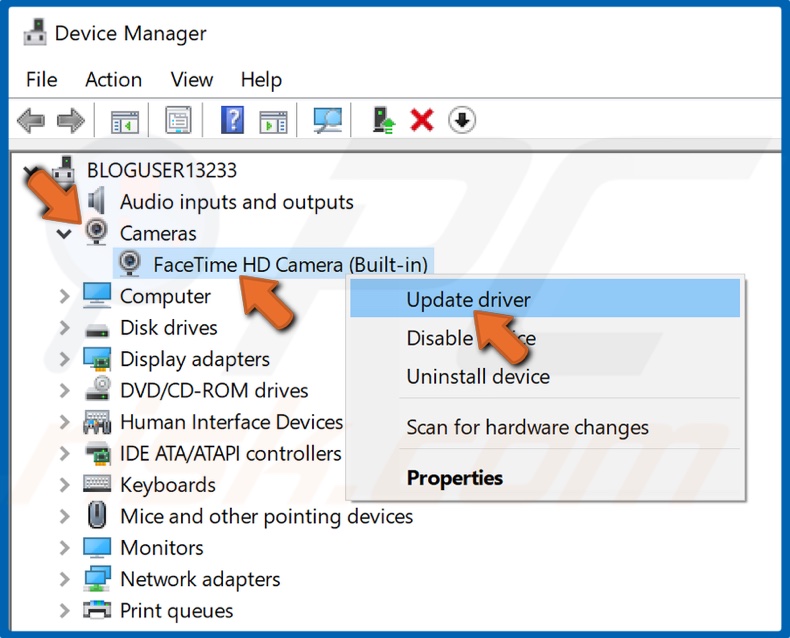Click the Forward arrow toolbar icon

coord(71,120)
